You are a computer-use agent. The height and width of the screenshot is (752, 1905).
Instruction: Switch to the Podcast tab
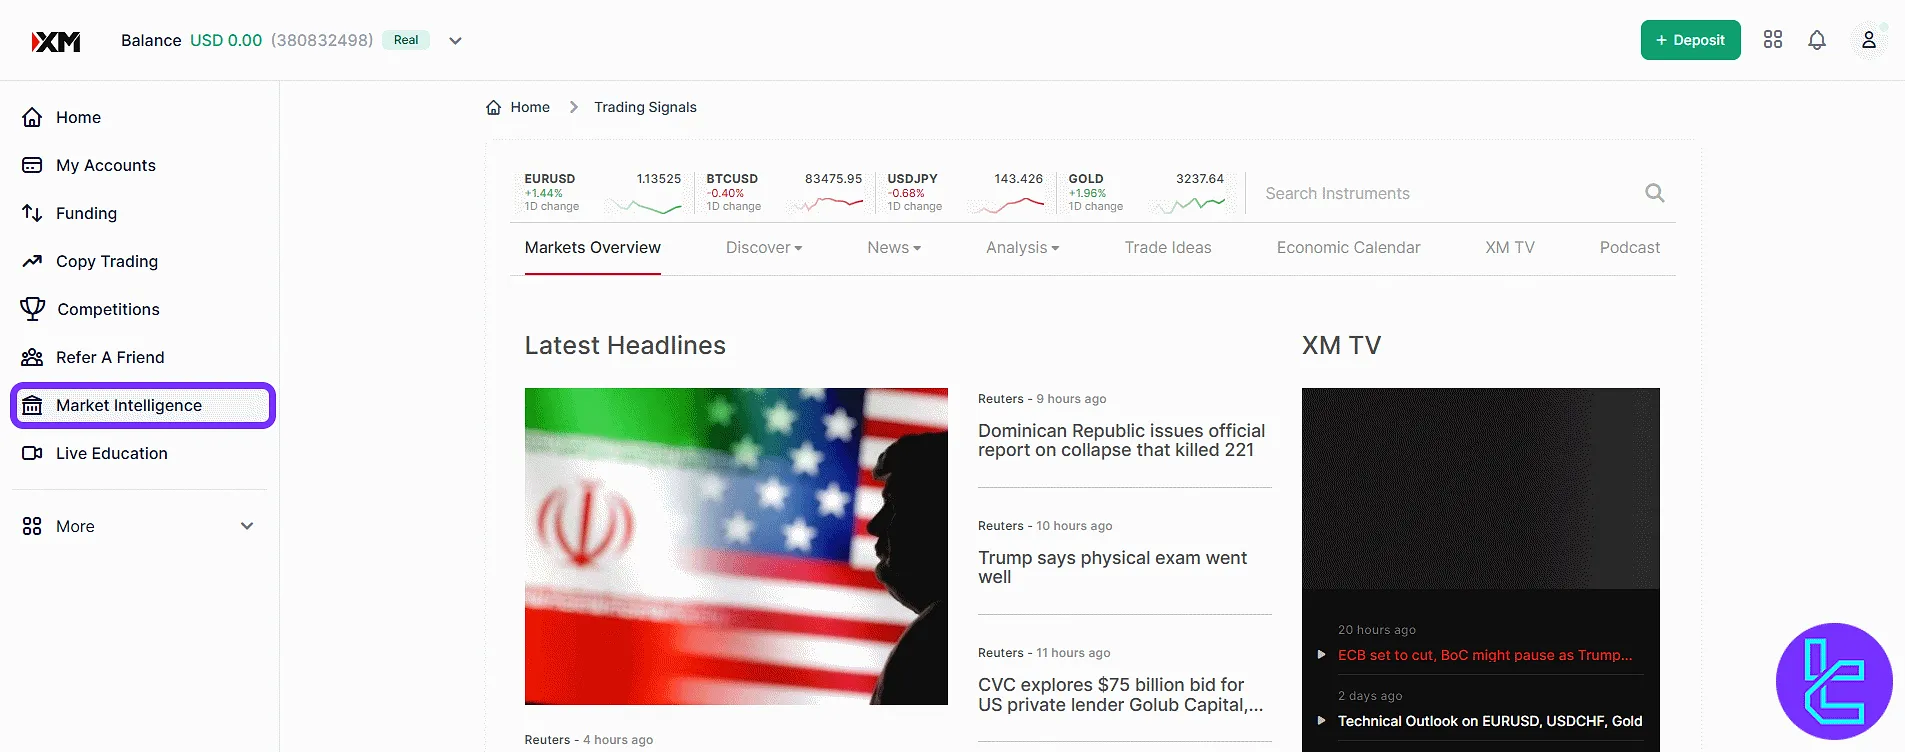pos(1630,248)
